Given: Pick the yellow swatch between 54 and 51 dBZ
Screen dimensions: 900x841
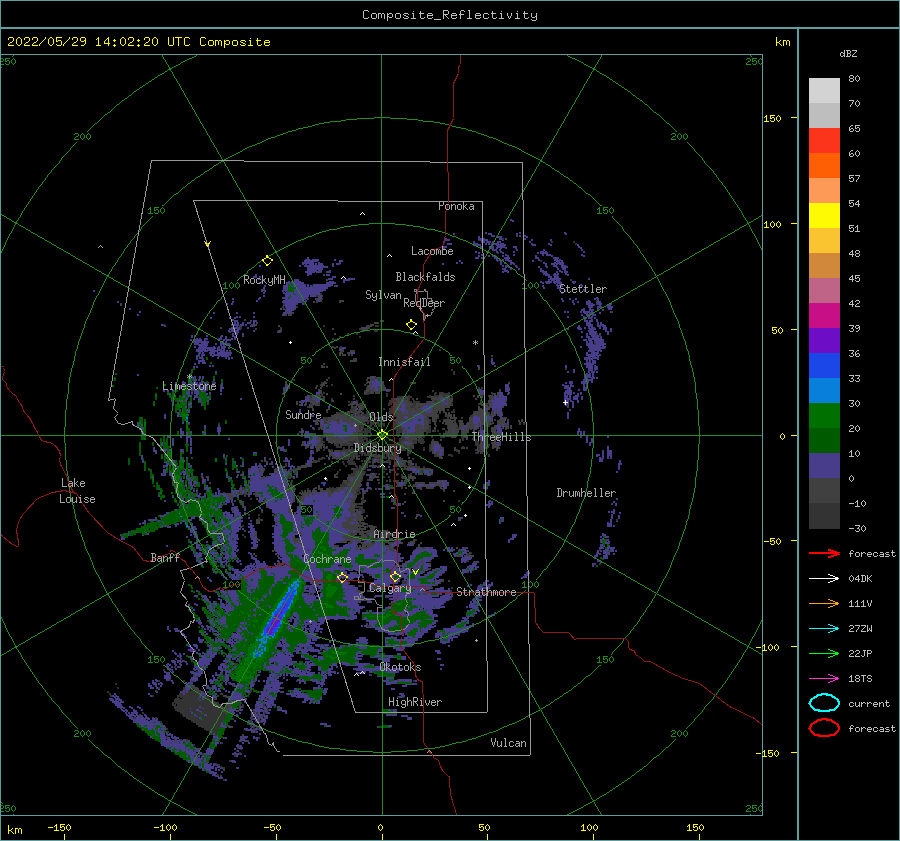Looking at the screenshot, I should point(824,216).
